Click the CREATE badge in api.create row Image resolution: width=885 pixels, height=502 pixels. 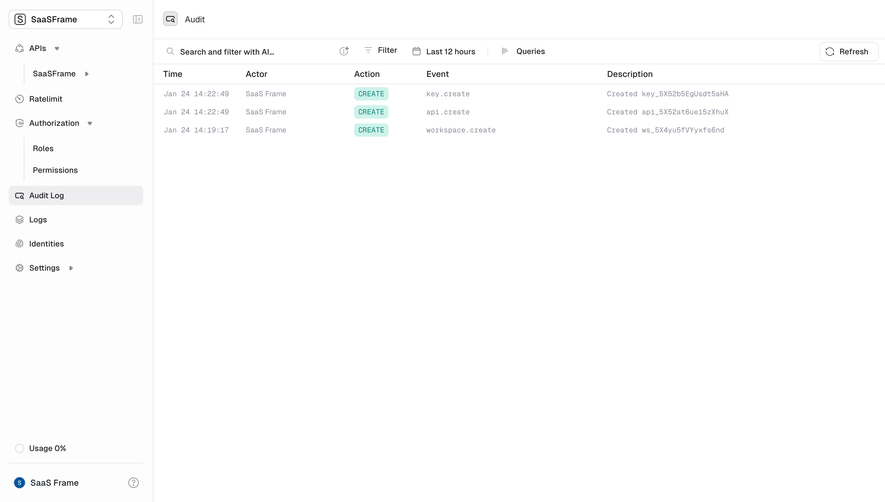pyautogui.click(x=371, y=112)
